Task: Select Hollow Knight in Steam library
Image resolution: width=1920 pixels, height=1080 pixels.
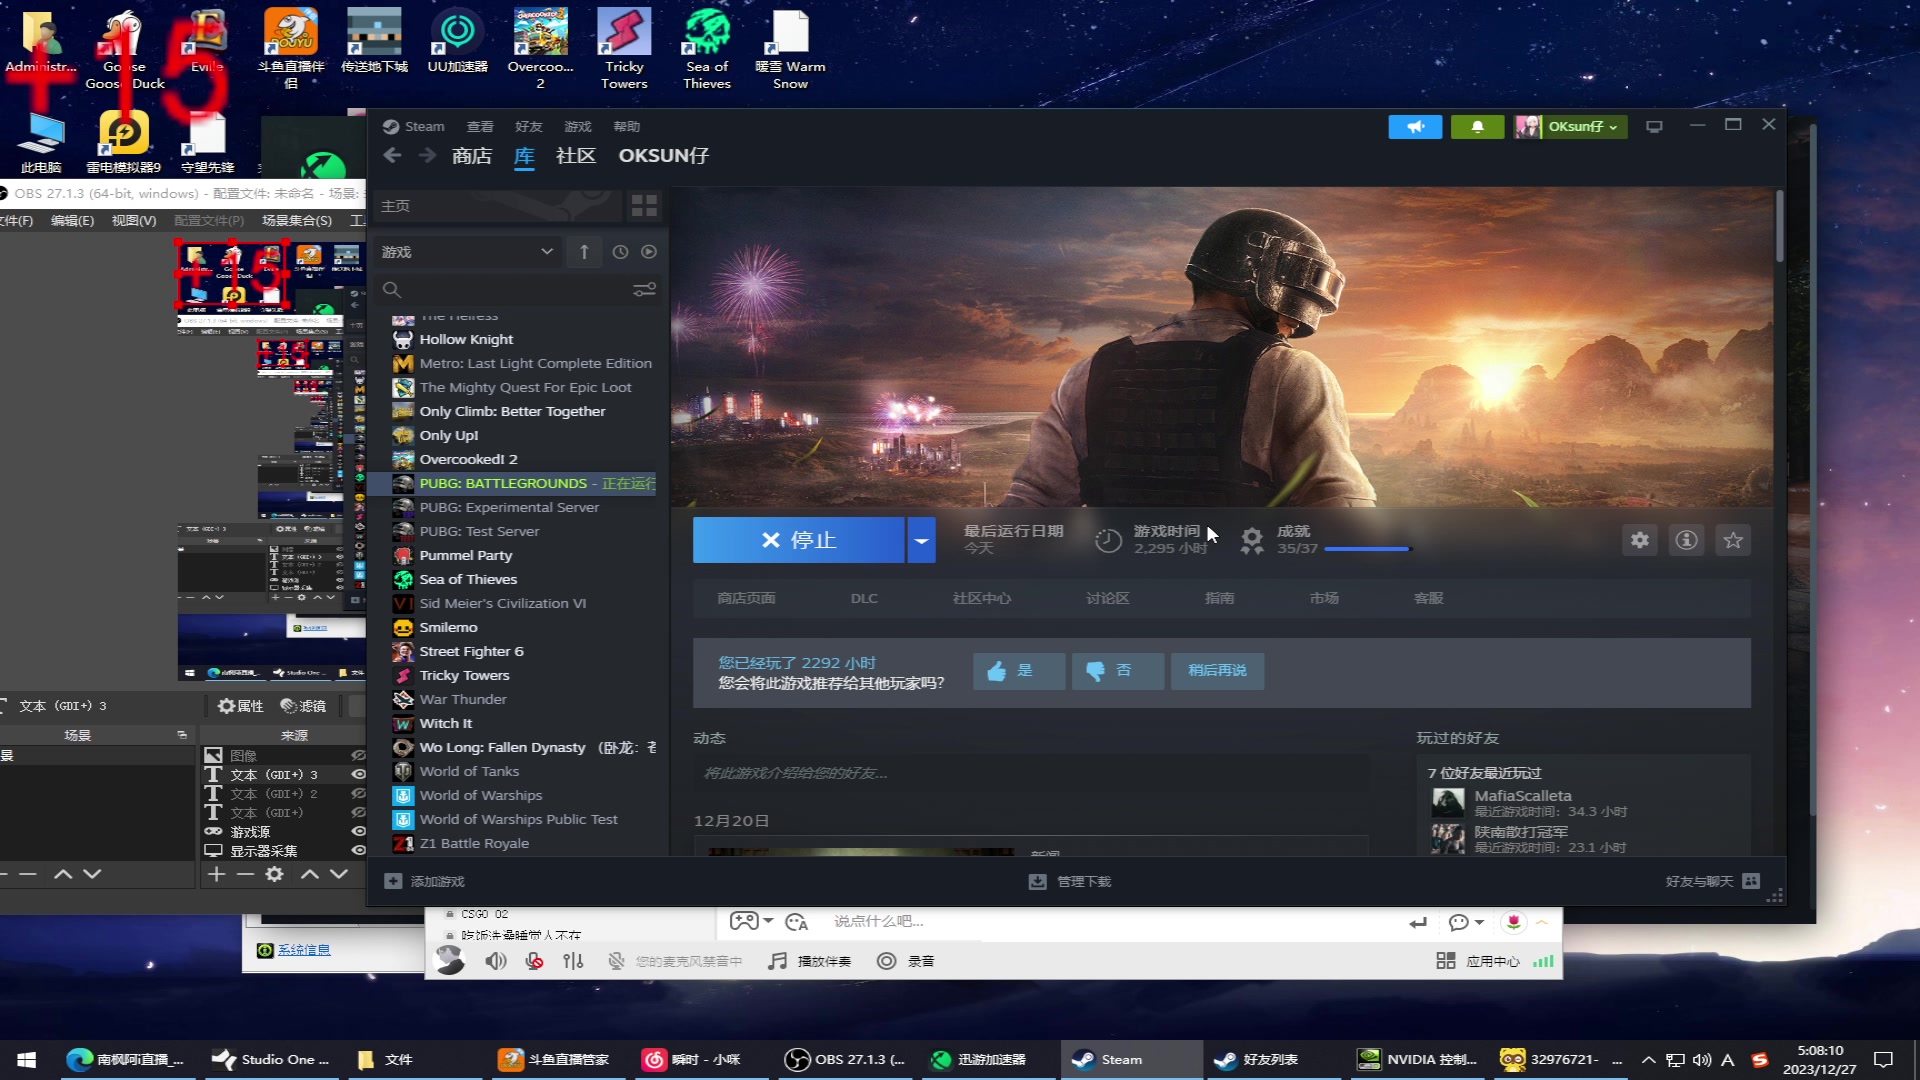Action: (x=466, y=340)
